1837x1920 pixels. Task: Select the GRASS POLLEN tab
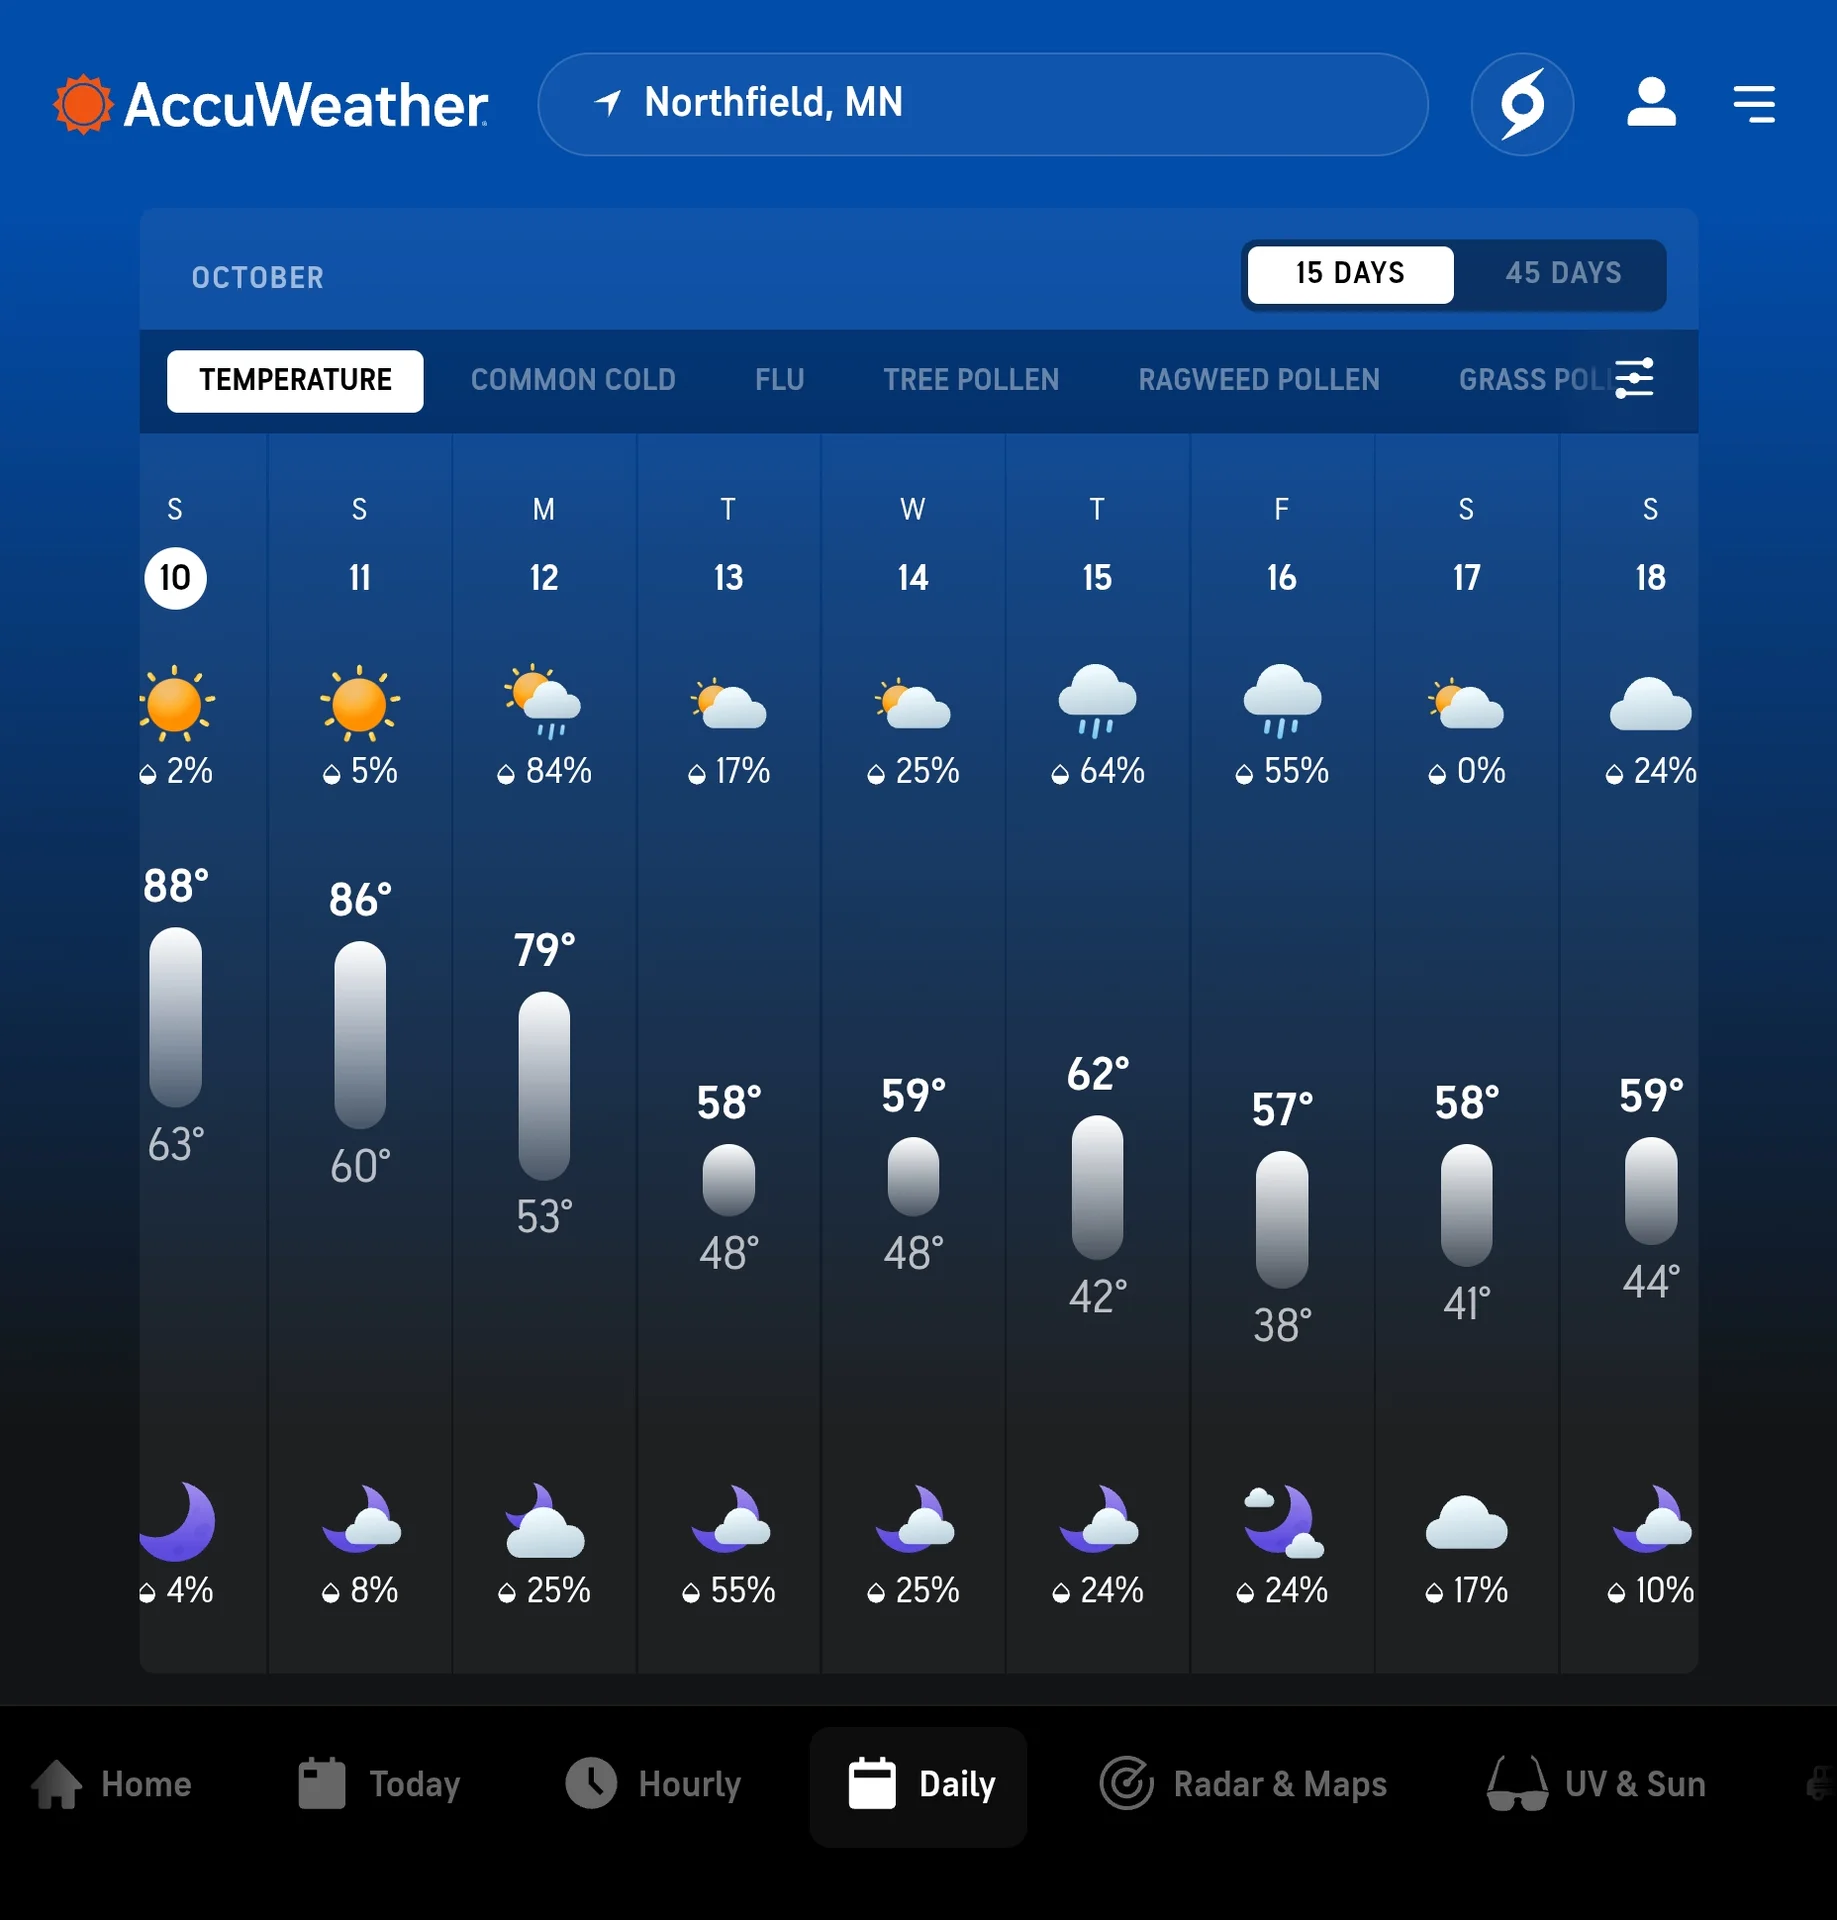pyautogui.click(x=1535, y=380)
